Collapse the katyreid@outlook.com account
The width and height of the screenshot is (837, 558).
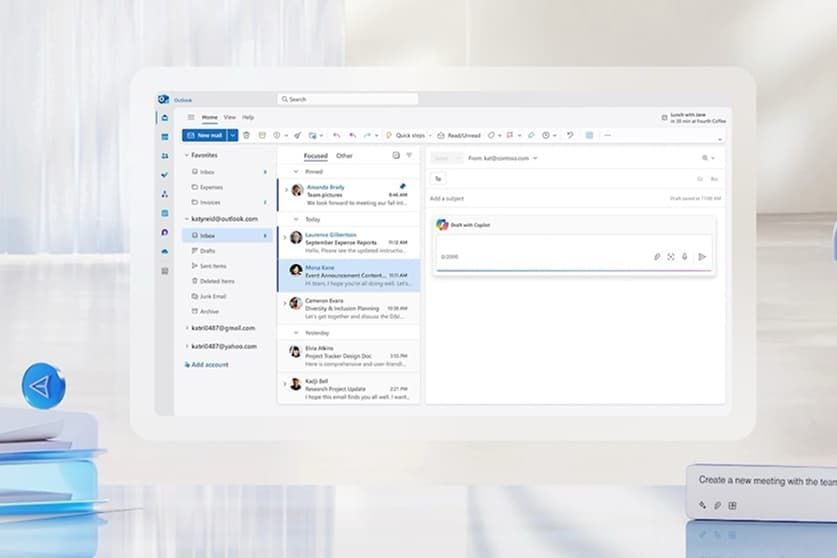[187, 219]
